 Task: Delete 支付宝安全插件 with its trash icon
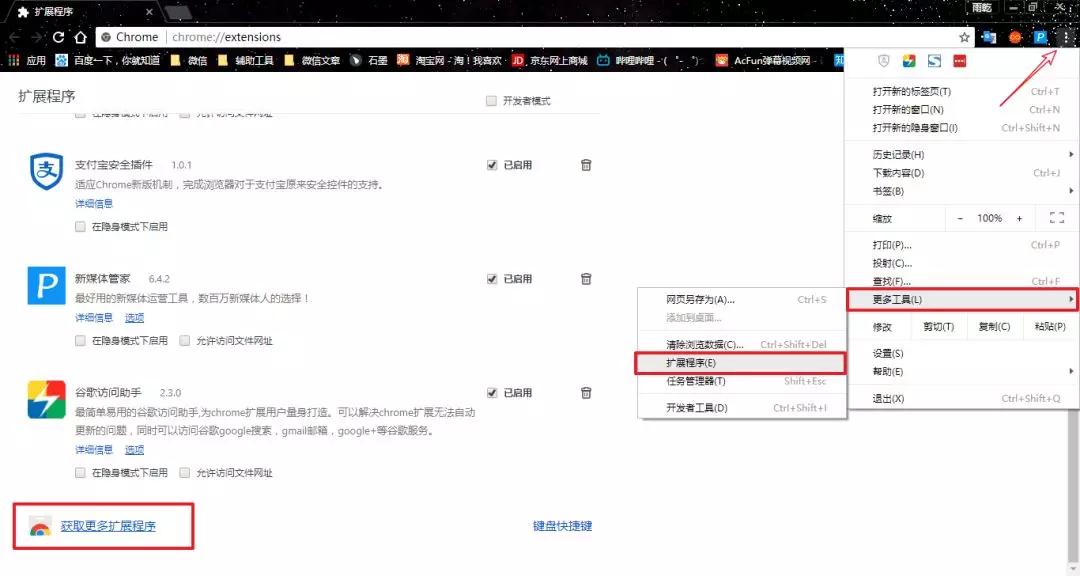(586, 165)
